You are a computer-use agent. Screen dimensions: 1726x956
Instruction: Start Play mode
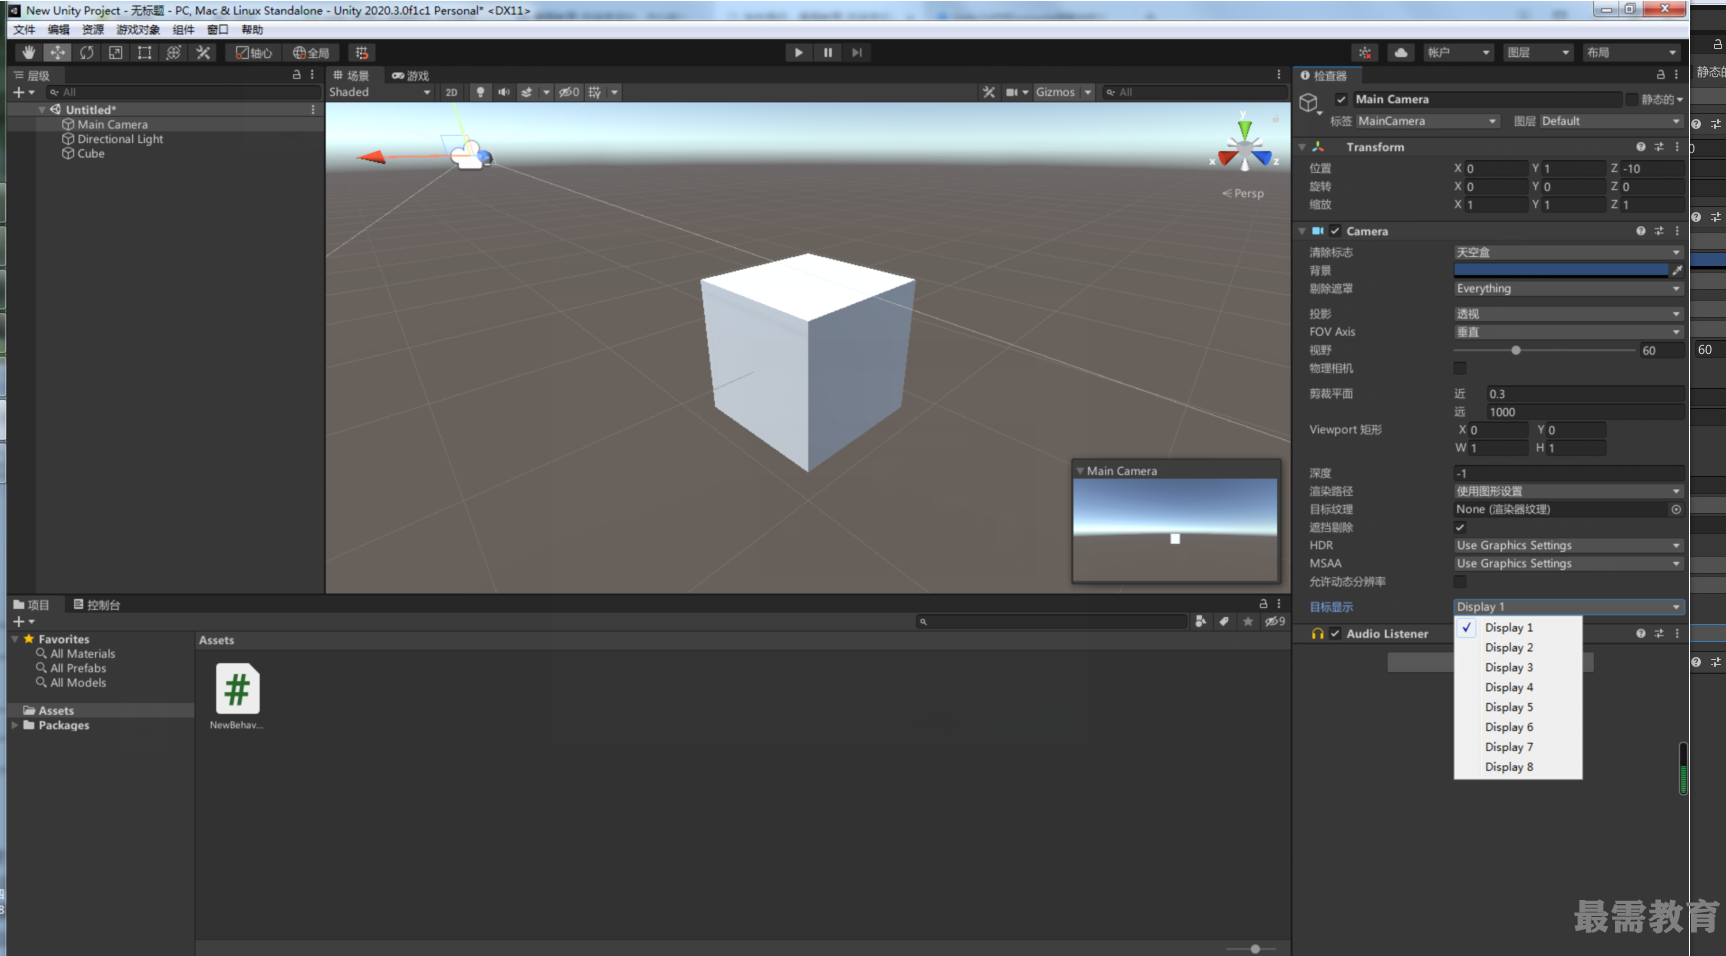pos(798,52)
